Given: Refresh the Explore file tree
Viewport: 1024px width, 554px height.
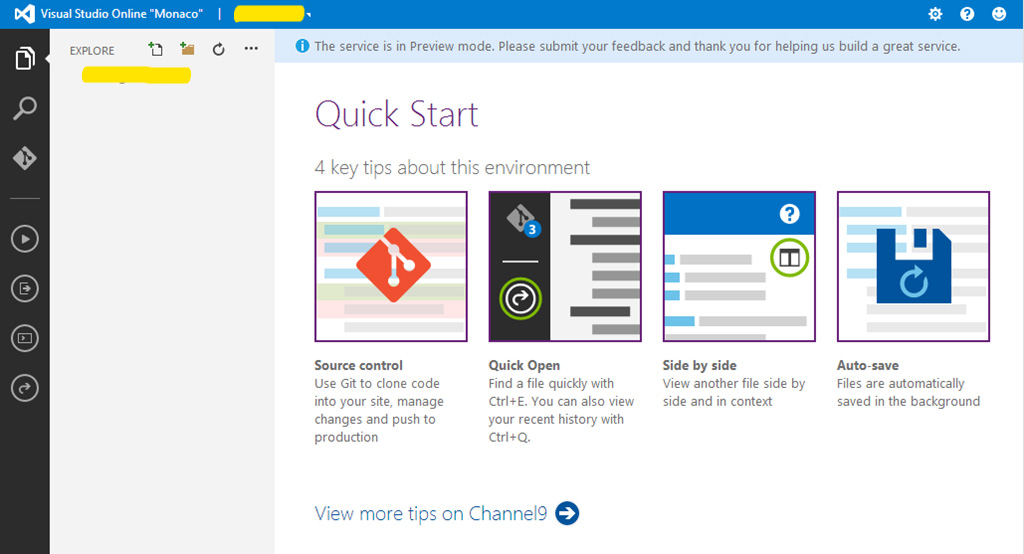Looking at the screenshot, I should 219,49.
